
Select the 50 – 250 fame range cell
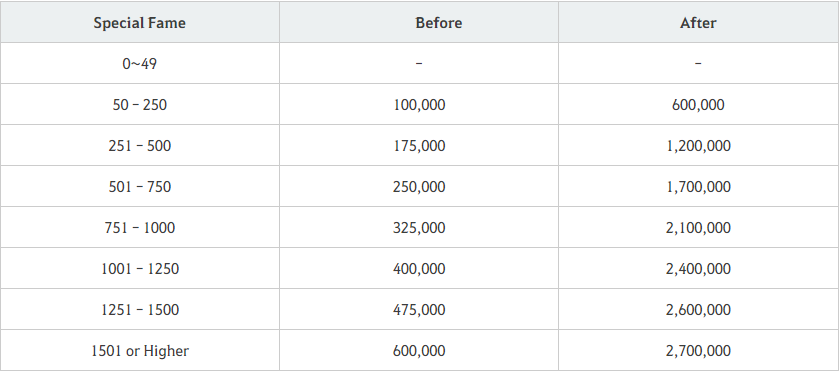(140, 104)
